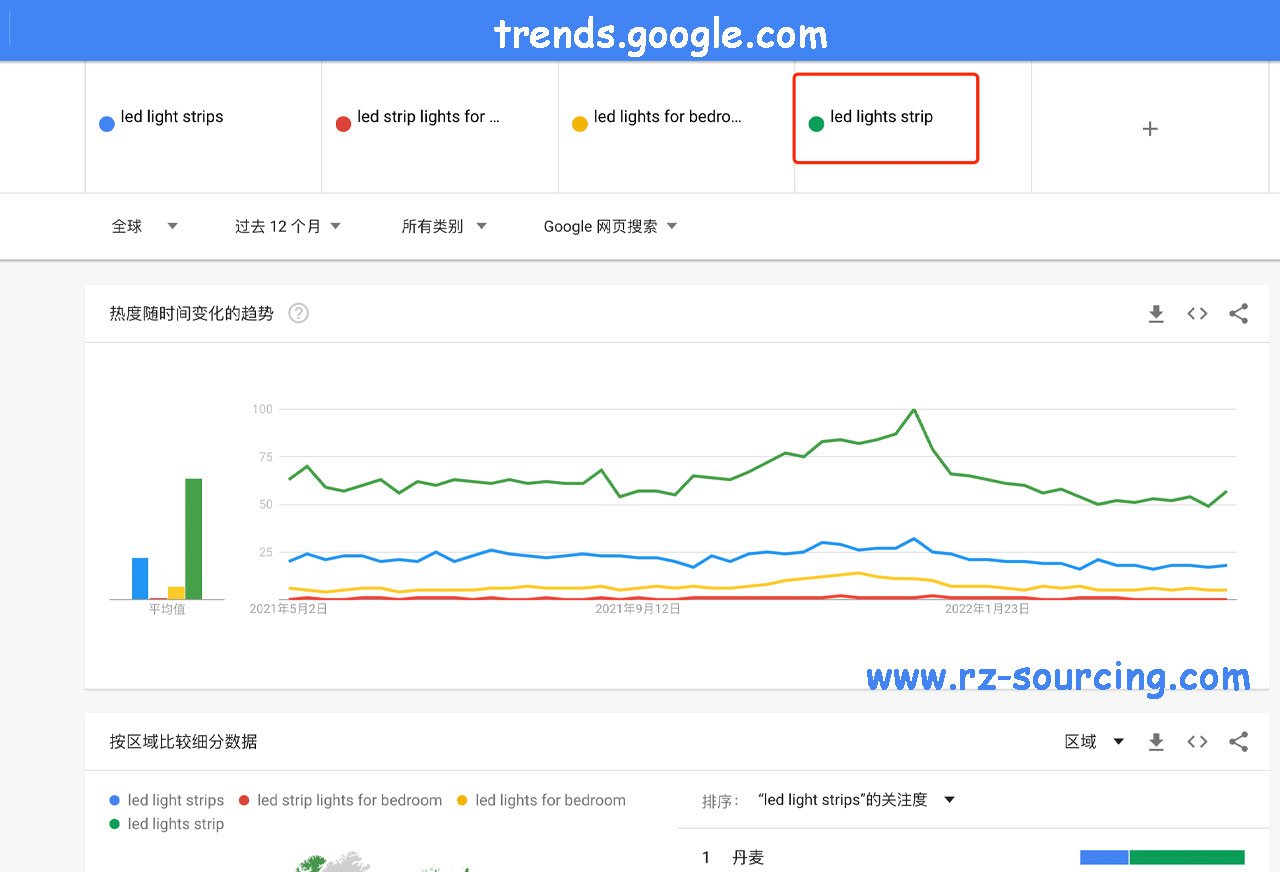1280x872 pixels.
Task: Expand the sort-by 关注度 dropdown
Action: point(857,800)
